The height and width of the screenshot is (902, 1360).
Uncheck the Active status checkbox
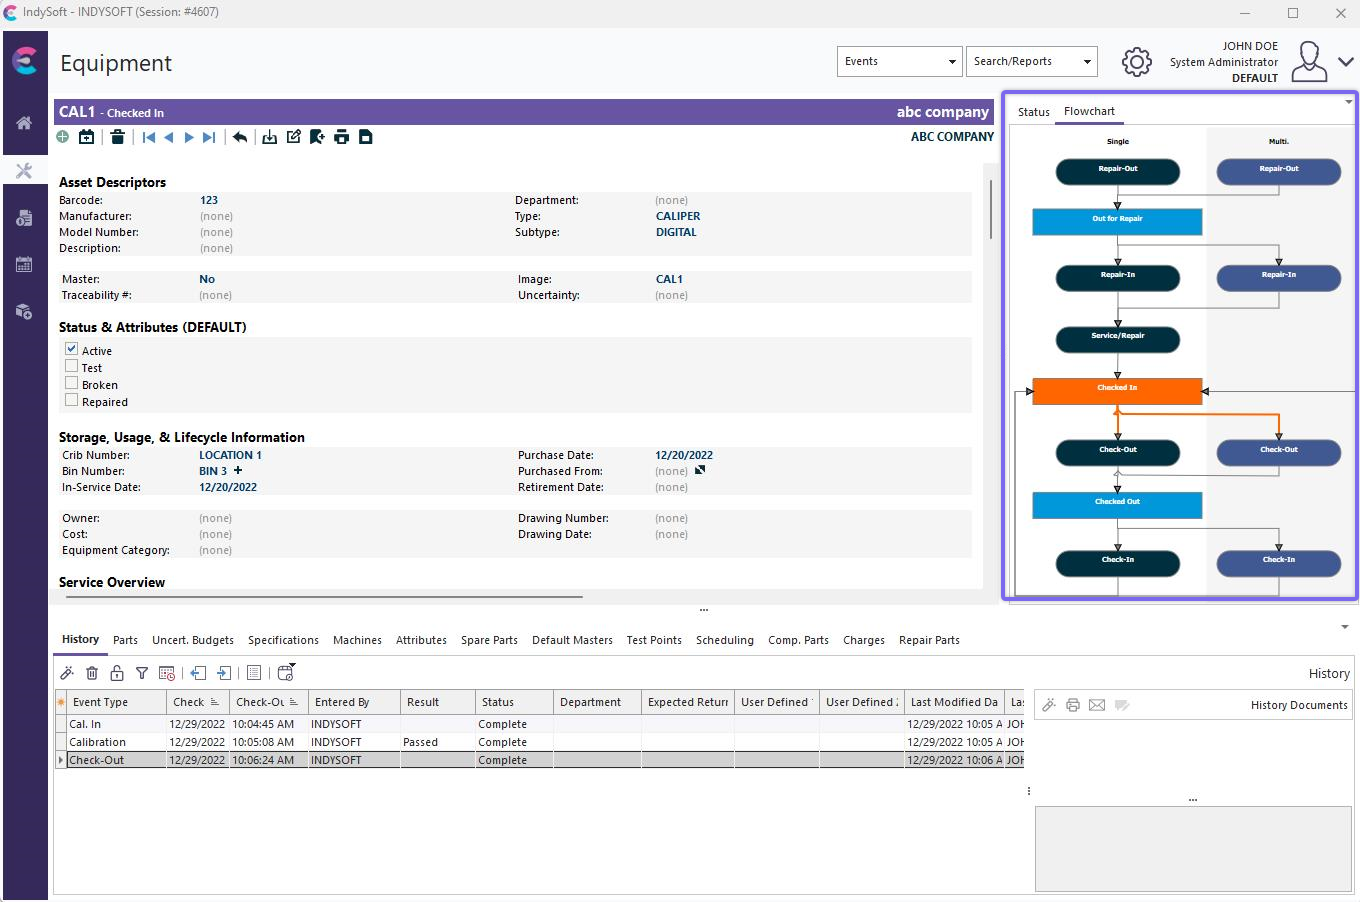(72, 349)
